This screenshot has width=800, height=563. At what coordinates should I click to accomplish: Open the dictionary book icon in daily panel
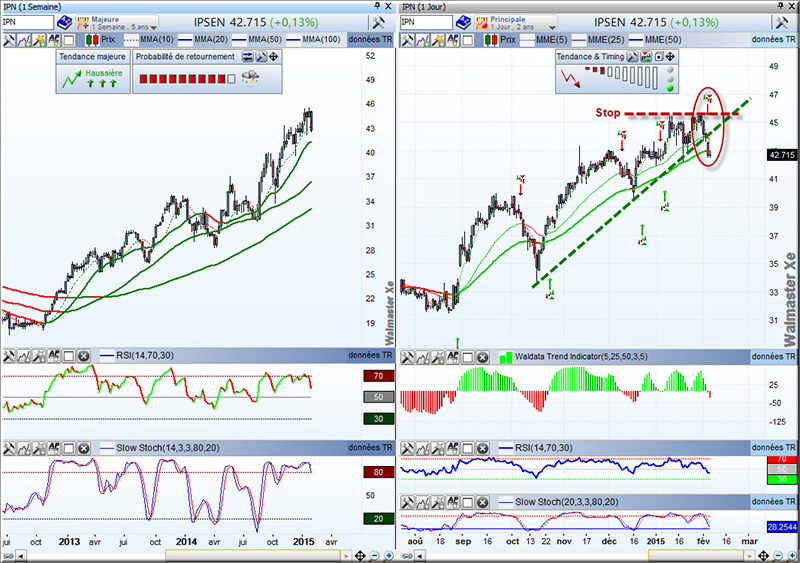pos(463,22)
